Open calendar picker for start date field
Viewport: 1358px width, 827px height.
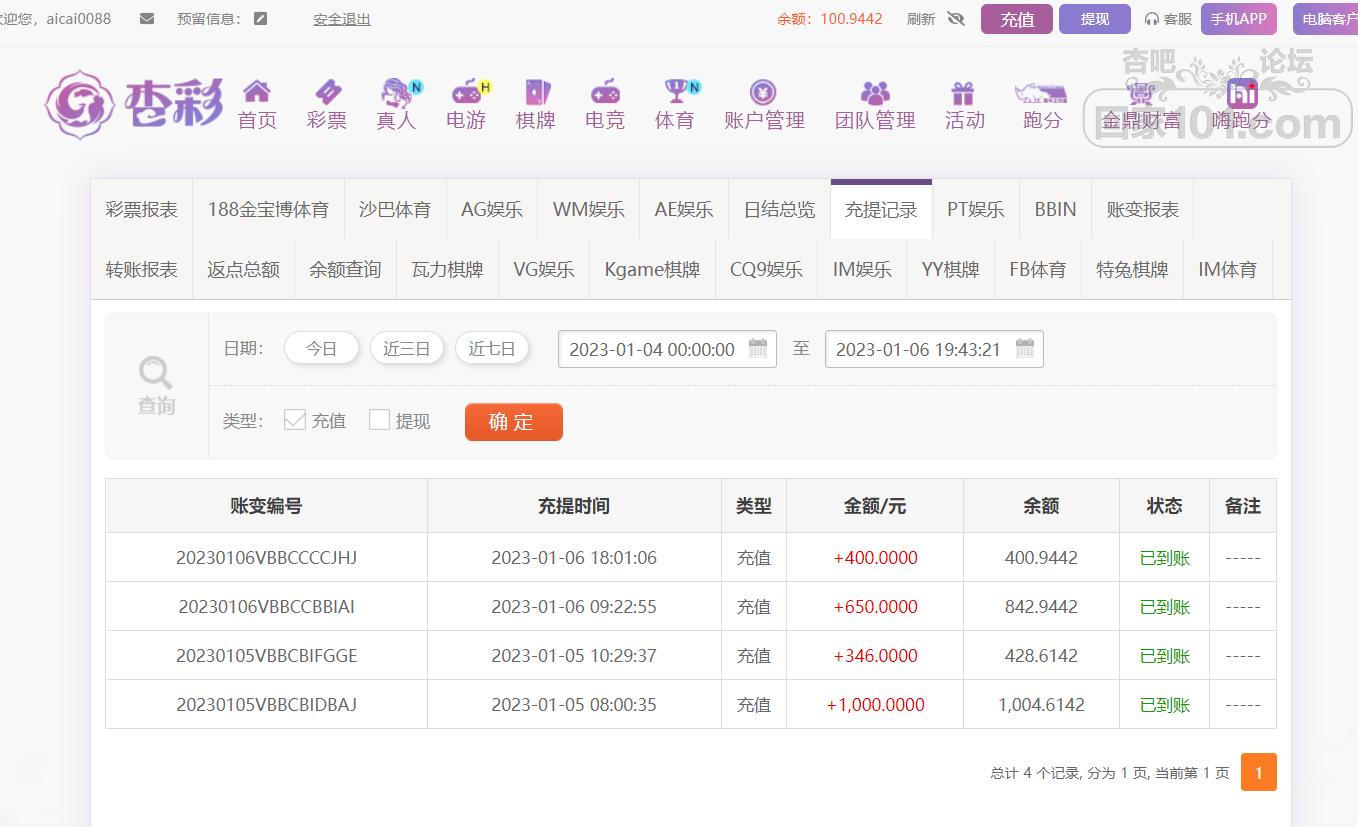[758, 349]
